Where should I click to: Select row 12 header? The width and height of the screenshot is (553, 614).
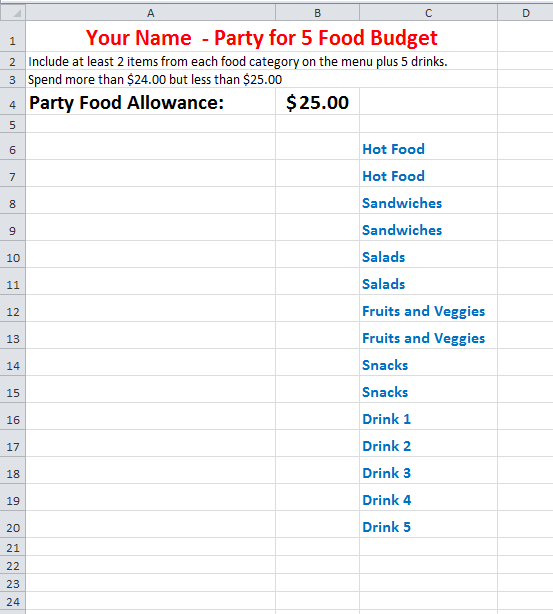13,309
